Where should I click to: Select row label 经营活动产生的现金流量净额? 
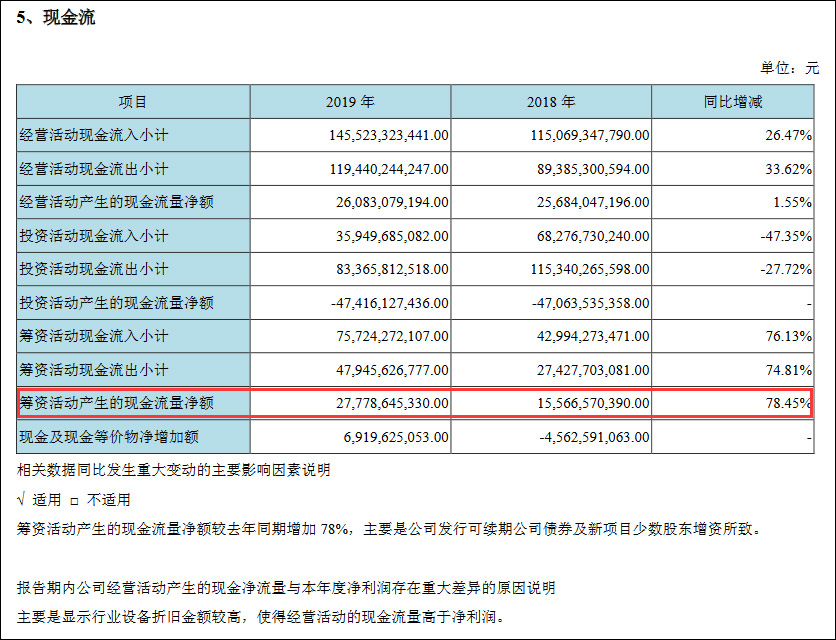(116, 202)
